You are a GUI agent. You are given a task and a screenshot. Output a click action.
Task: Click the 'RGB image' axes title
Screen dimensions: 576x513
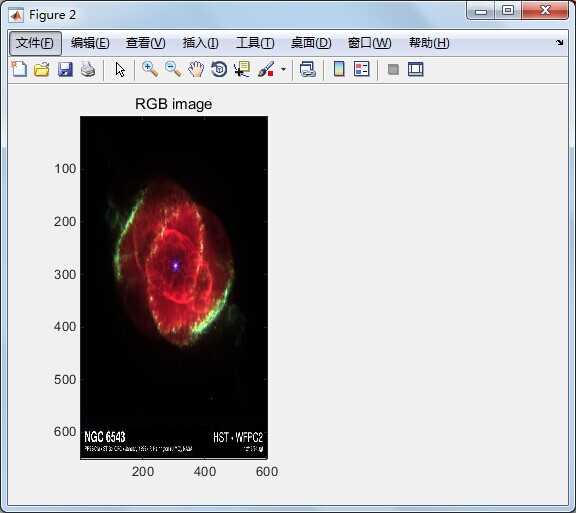click(x=173, y=104)
